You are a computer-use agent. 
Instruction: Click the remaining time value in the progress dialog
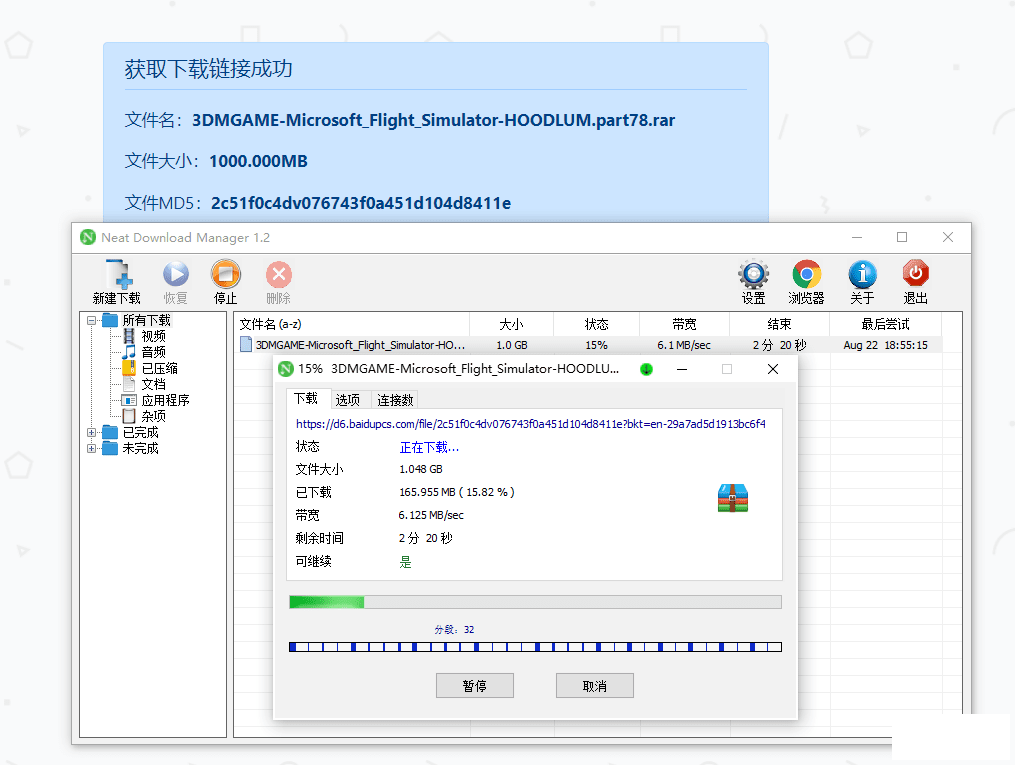425,538
